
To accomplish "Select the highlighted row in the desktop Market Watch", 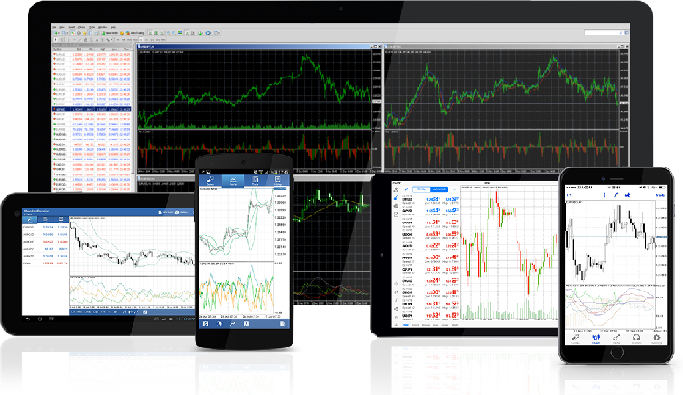I will pos(91,109).
